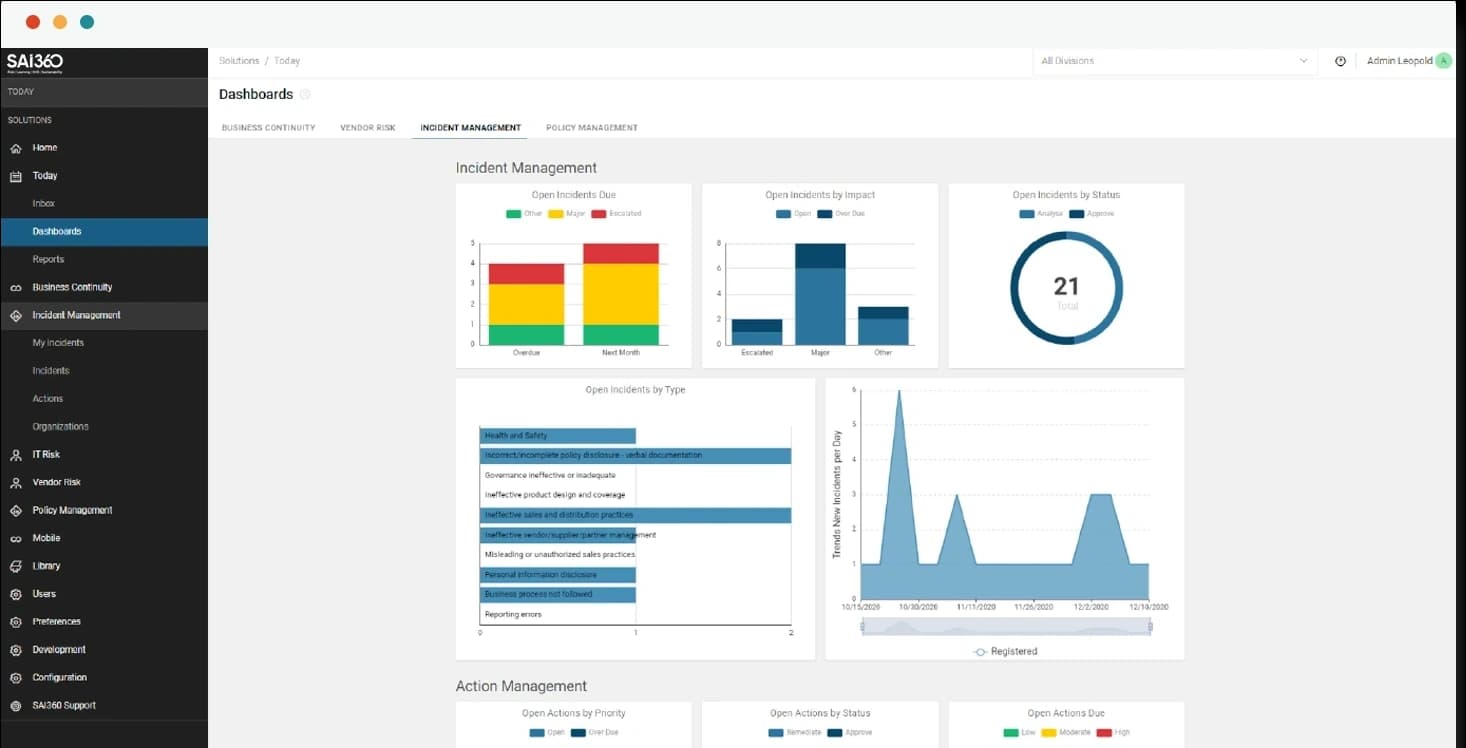Viewport: 1466px width, 748px height.
Task: Click the Business Continuity sidebar icon
Action: tap(15, 288)
